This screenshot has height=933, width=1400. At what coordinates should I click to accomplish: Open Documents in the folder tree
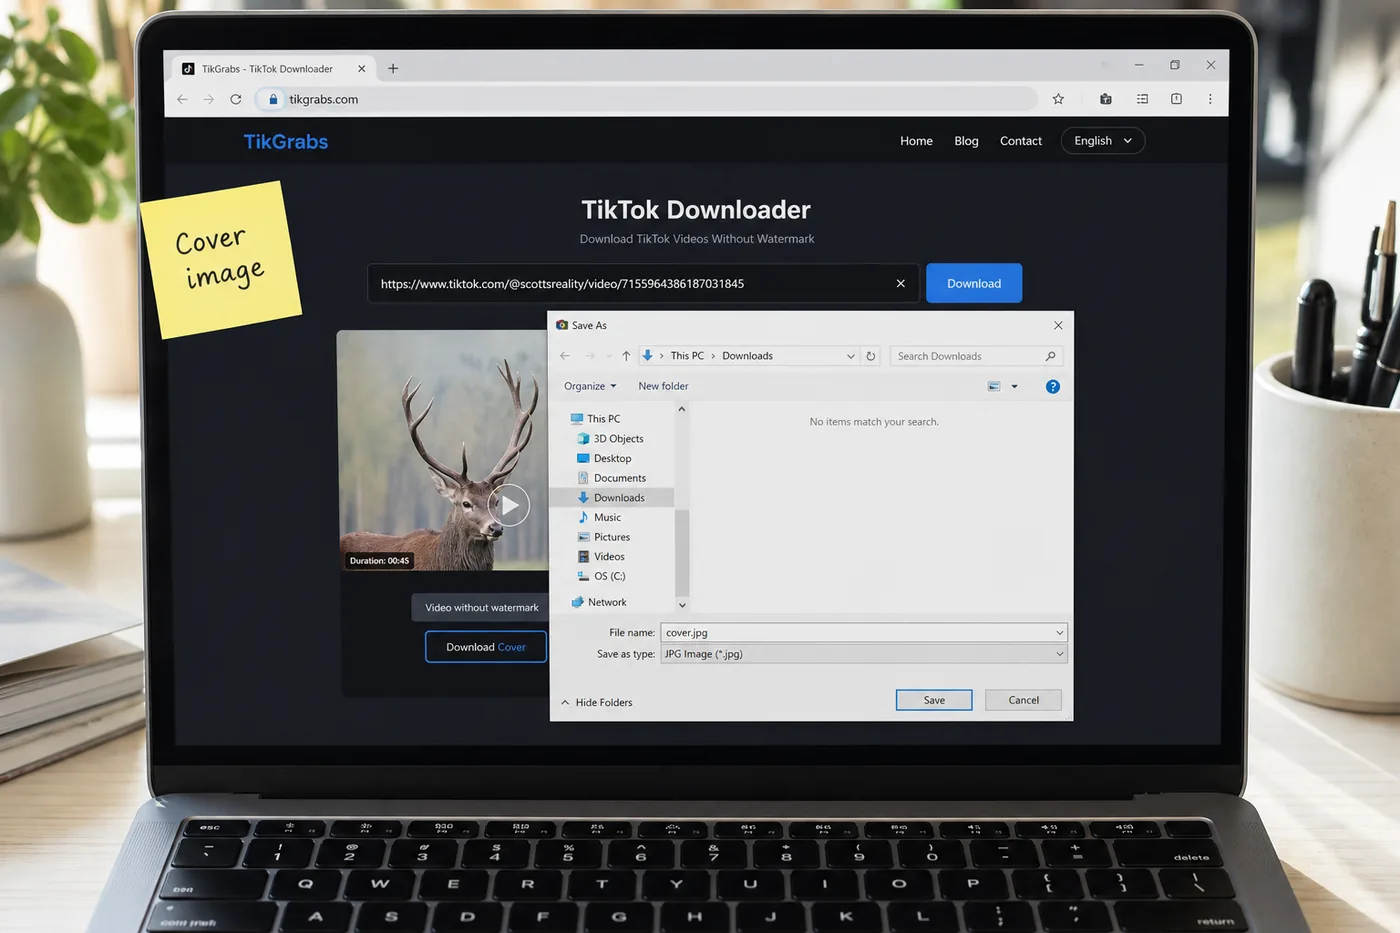[611, 478]
